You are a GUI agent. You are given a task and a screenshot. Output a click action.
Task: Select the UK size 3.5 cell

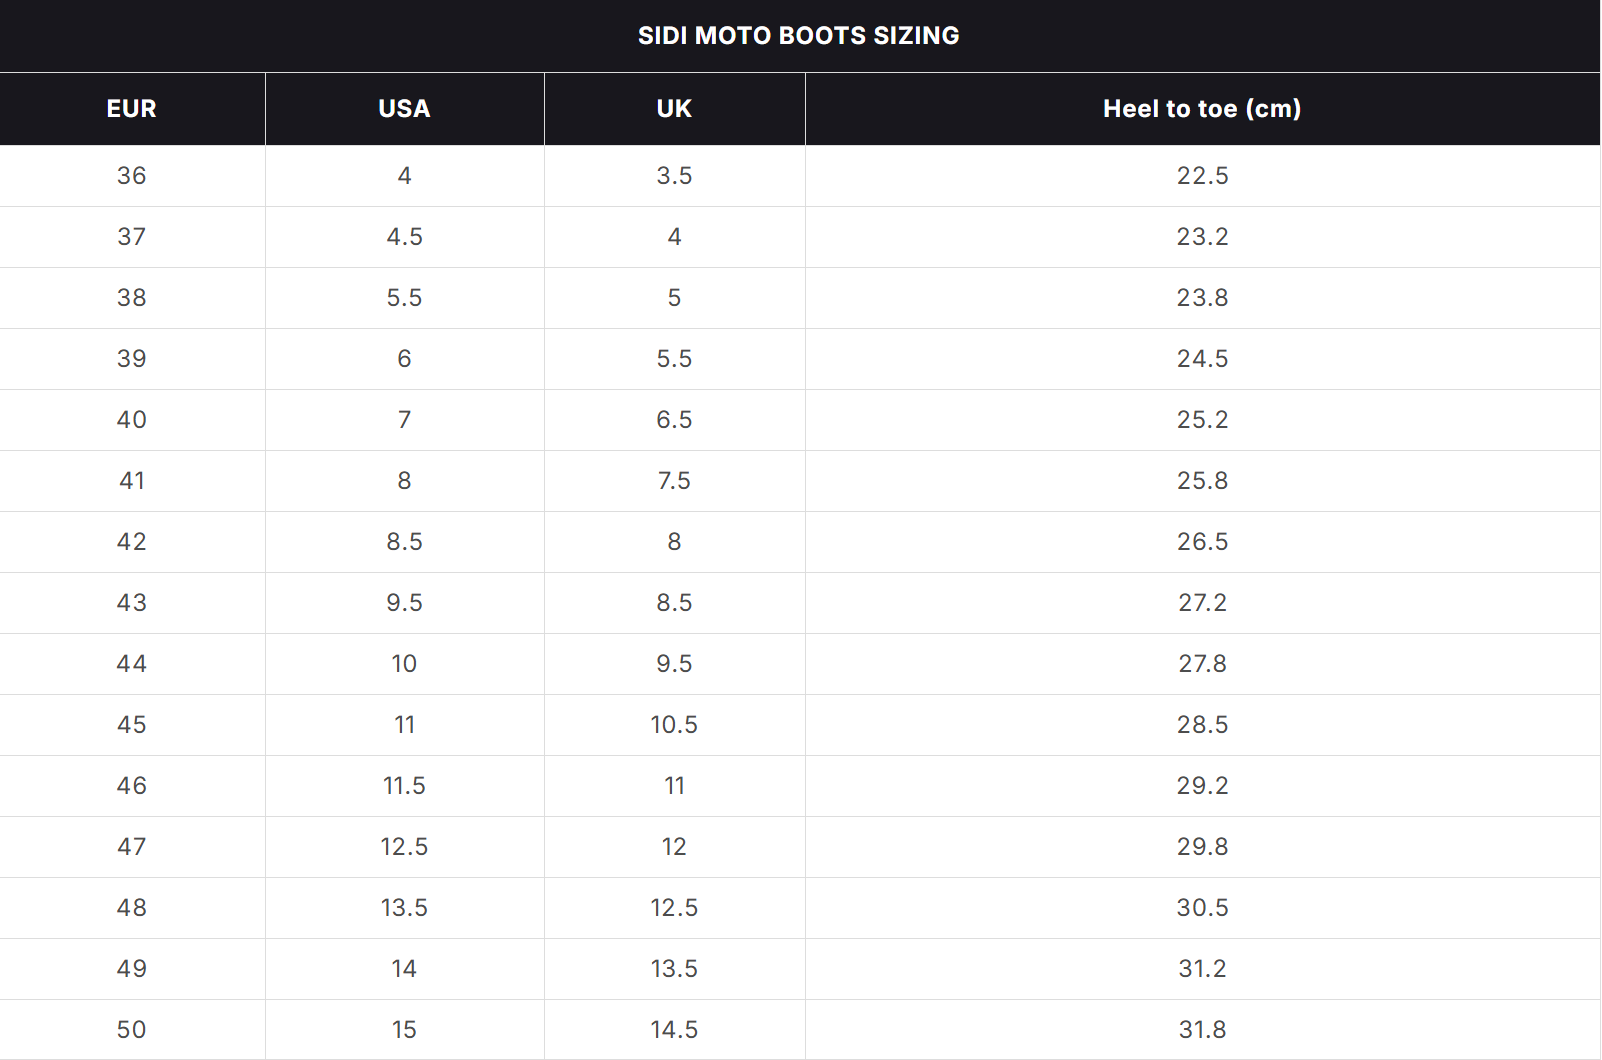pos(674,176)
